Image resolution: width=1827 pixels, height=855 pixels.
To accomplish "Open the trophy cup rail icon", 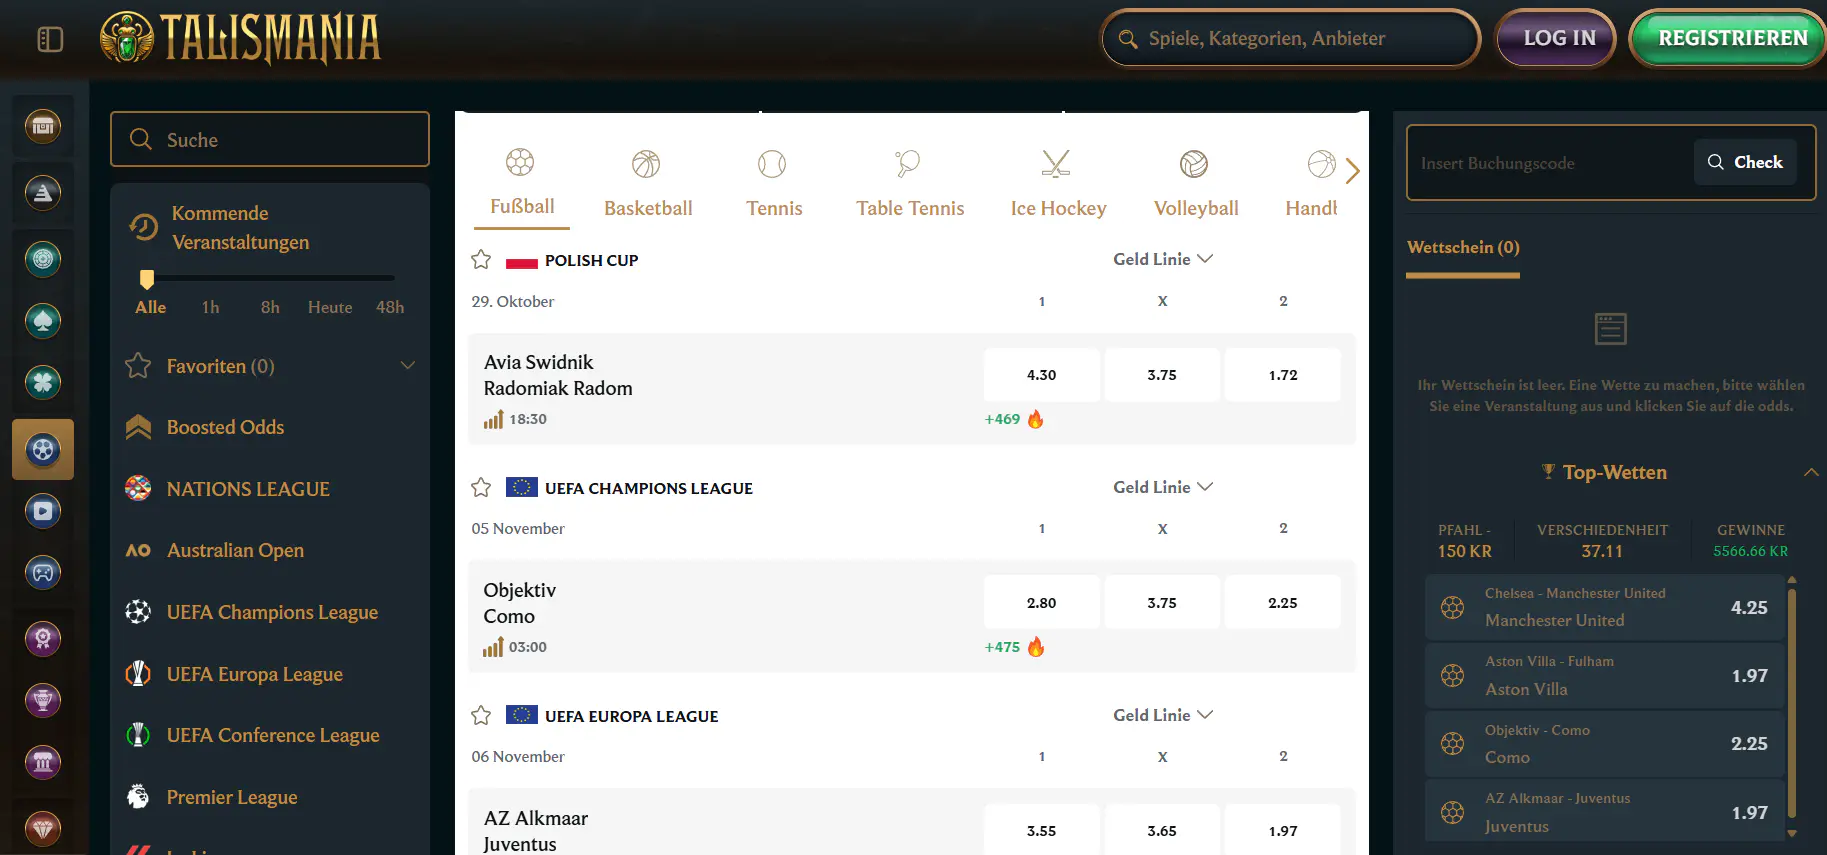I will point(43,700).
